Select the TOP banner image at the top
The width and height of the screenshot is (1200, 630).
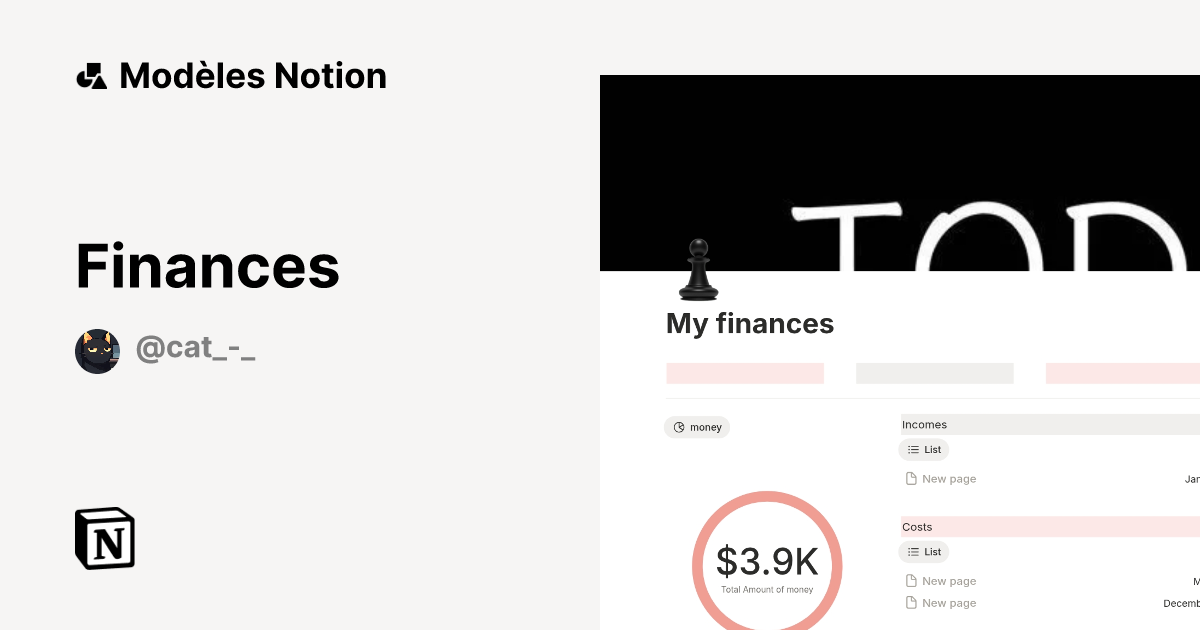click(900, 172)
